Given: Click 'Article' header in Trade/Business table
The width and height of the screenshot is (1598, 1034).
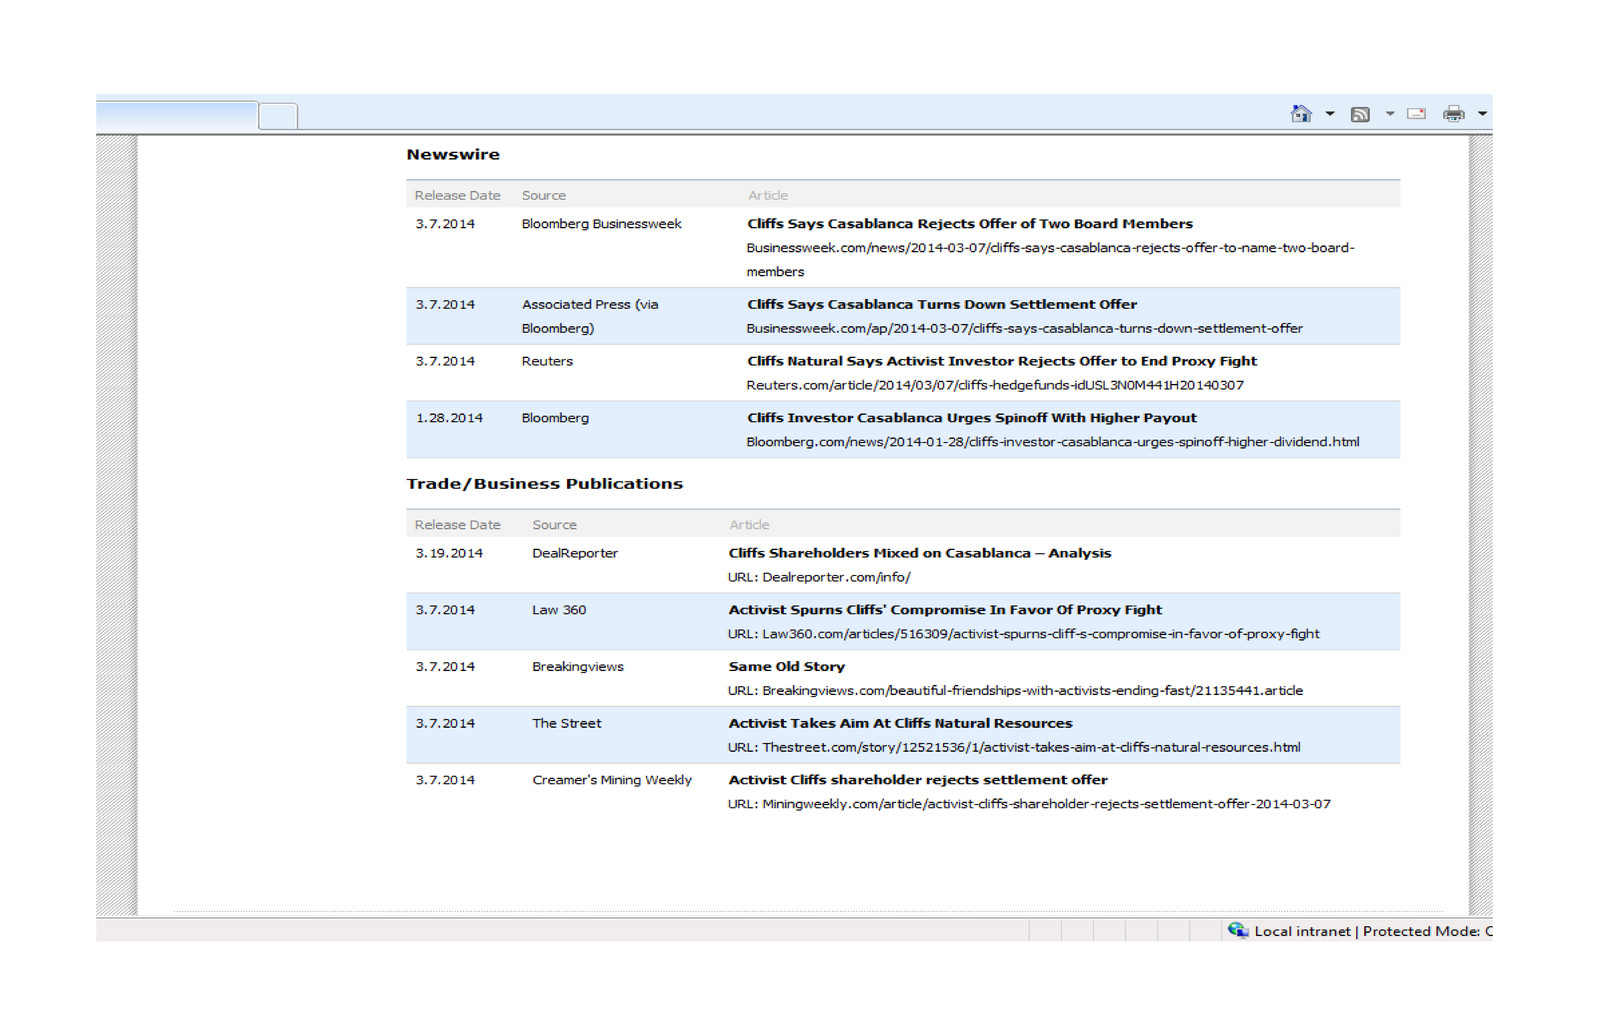Looking at the screenshot, I should tap(749, 525).
